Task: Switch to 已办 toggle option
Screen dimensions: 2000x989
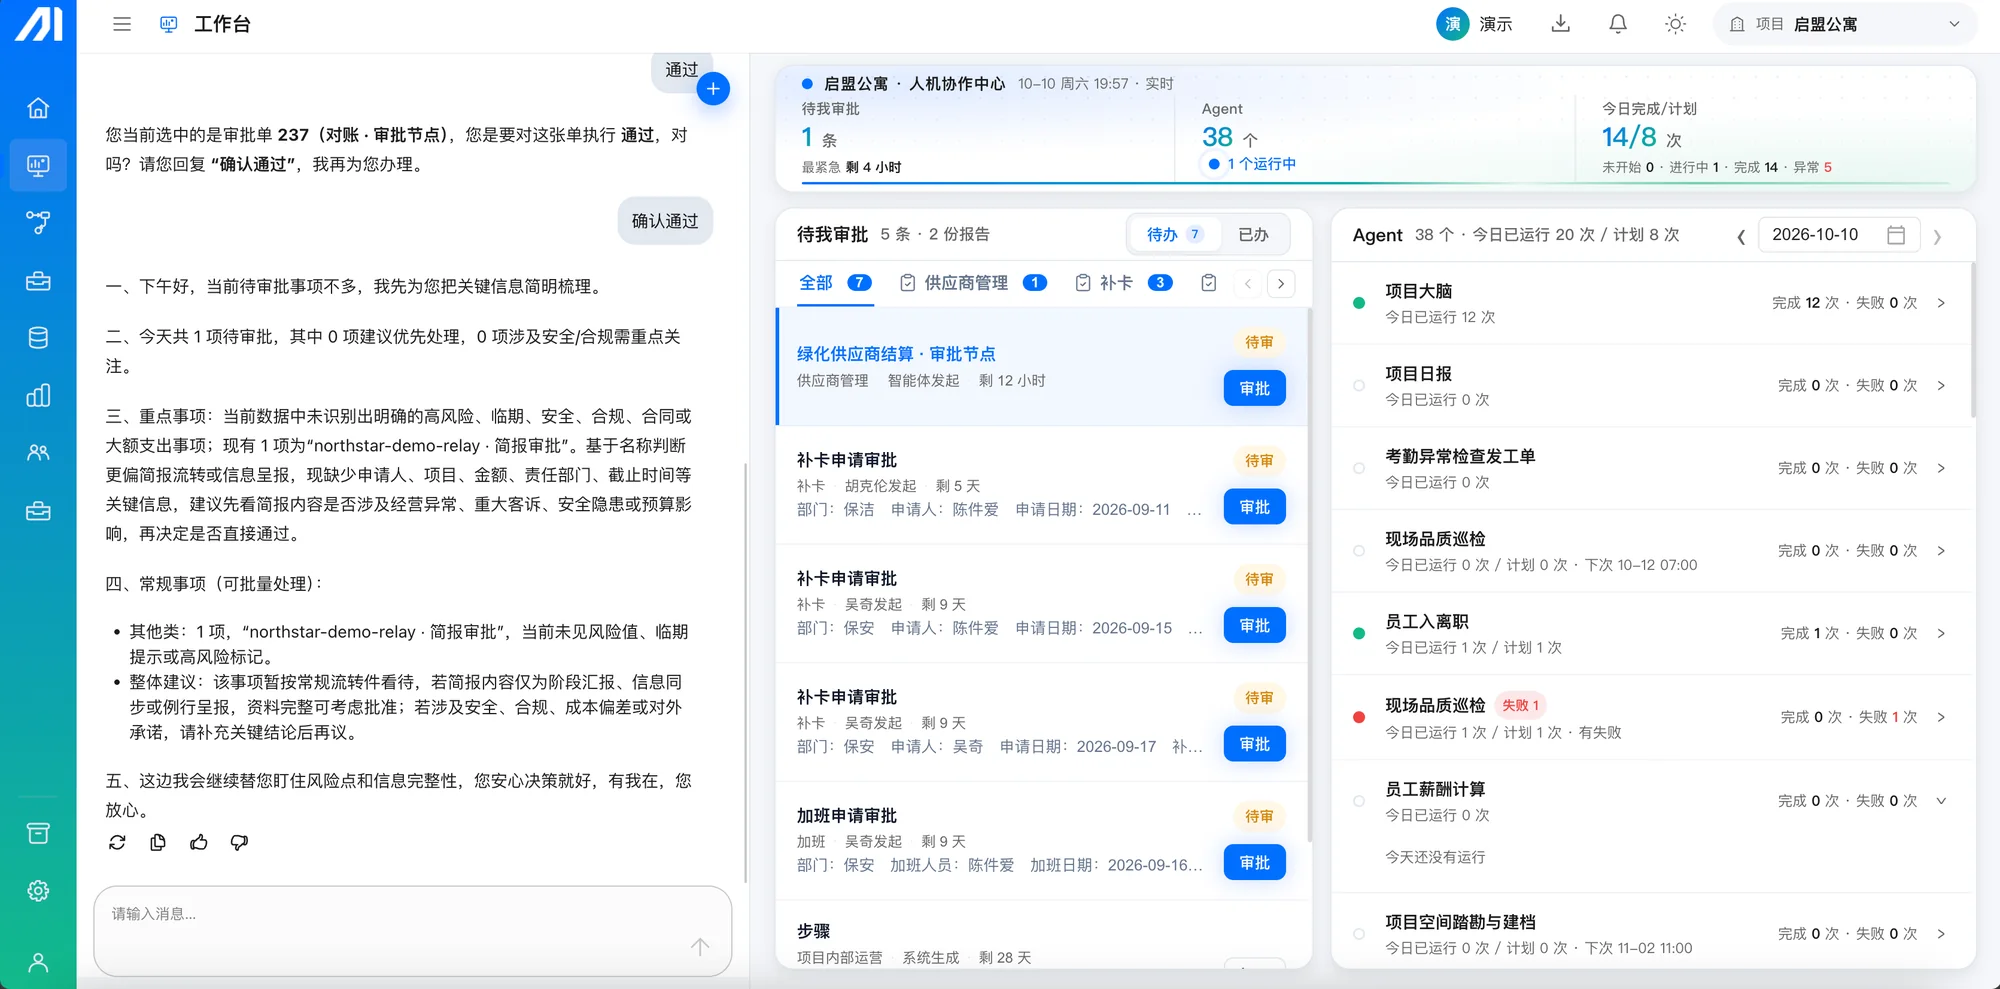Action: tap(1253, 234)
